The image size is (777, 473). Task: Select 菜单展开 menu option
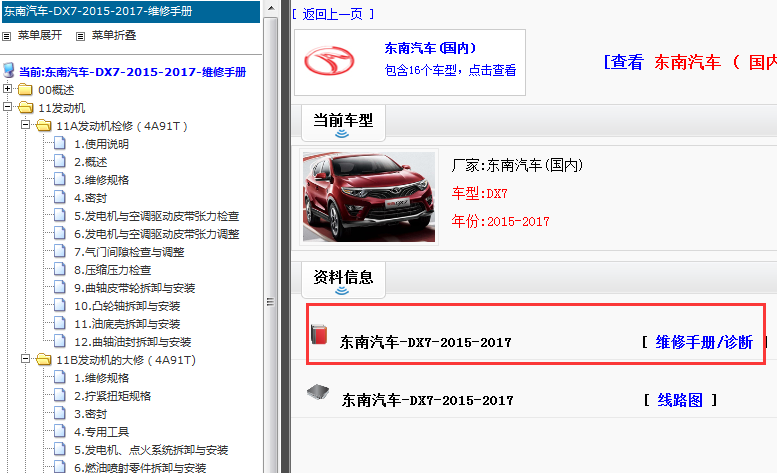click(40, 35)
